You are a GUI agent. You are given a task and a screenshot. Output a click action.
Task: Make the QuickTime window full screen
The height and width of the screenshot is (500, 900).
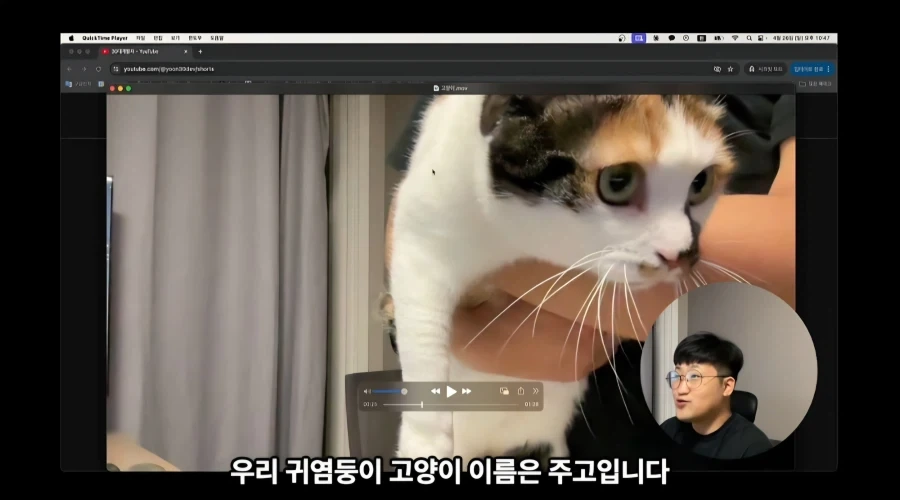pyautogui.click(x=129, y=88)
